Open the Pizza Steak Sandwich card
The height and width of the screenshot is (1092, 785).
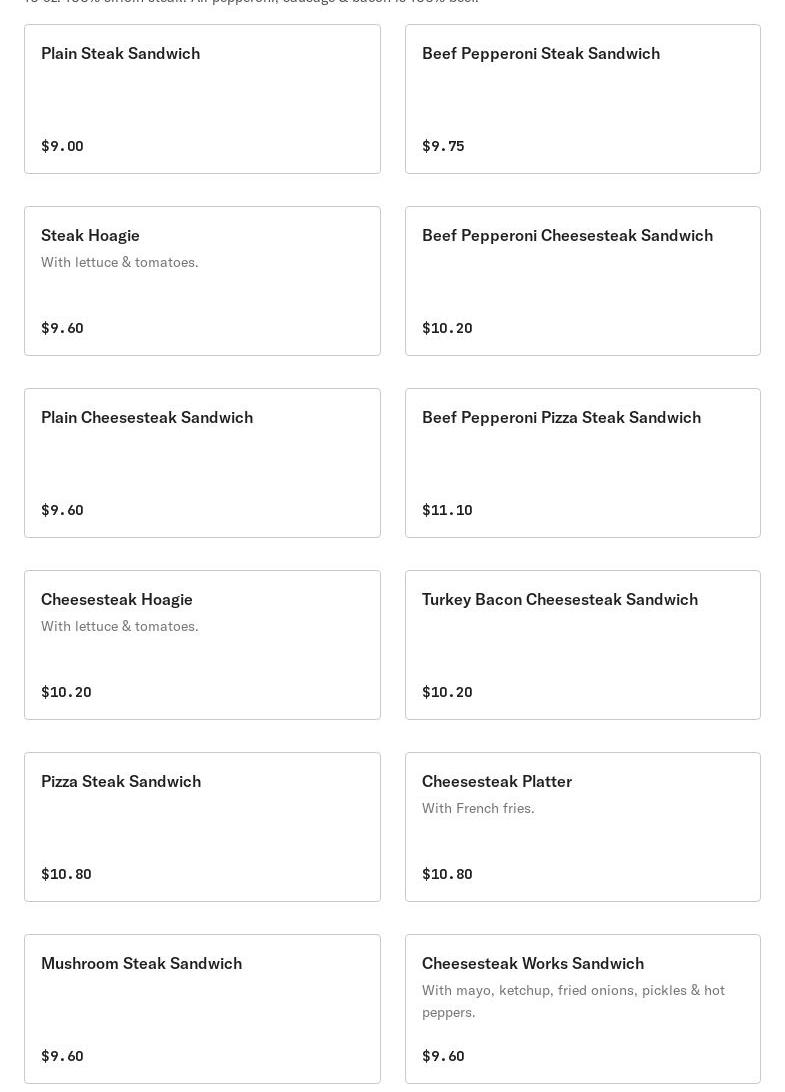(121, 782)
